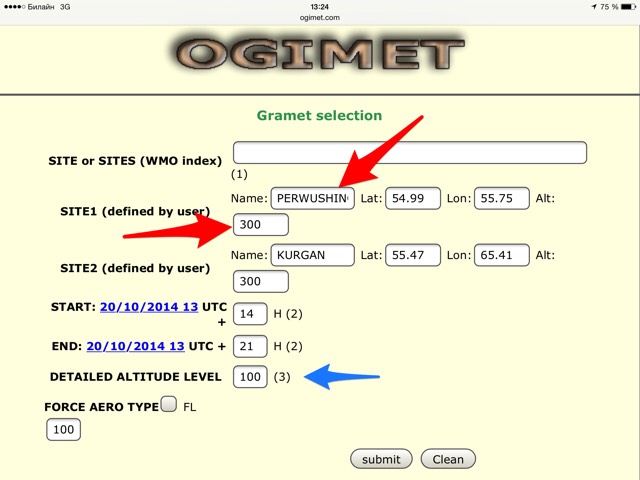
Task: Edit the FL value field 100
Action: [x=63, y=429]
